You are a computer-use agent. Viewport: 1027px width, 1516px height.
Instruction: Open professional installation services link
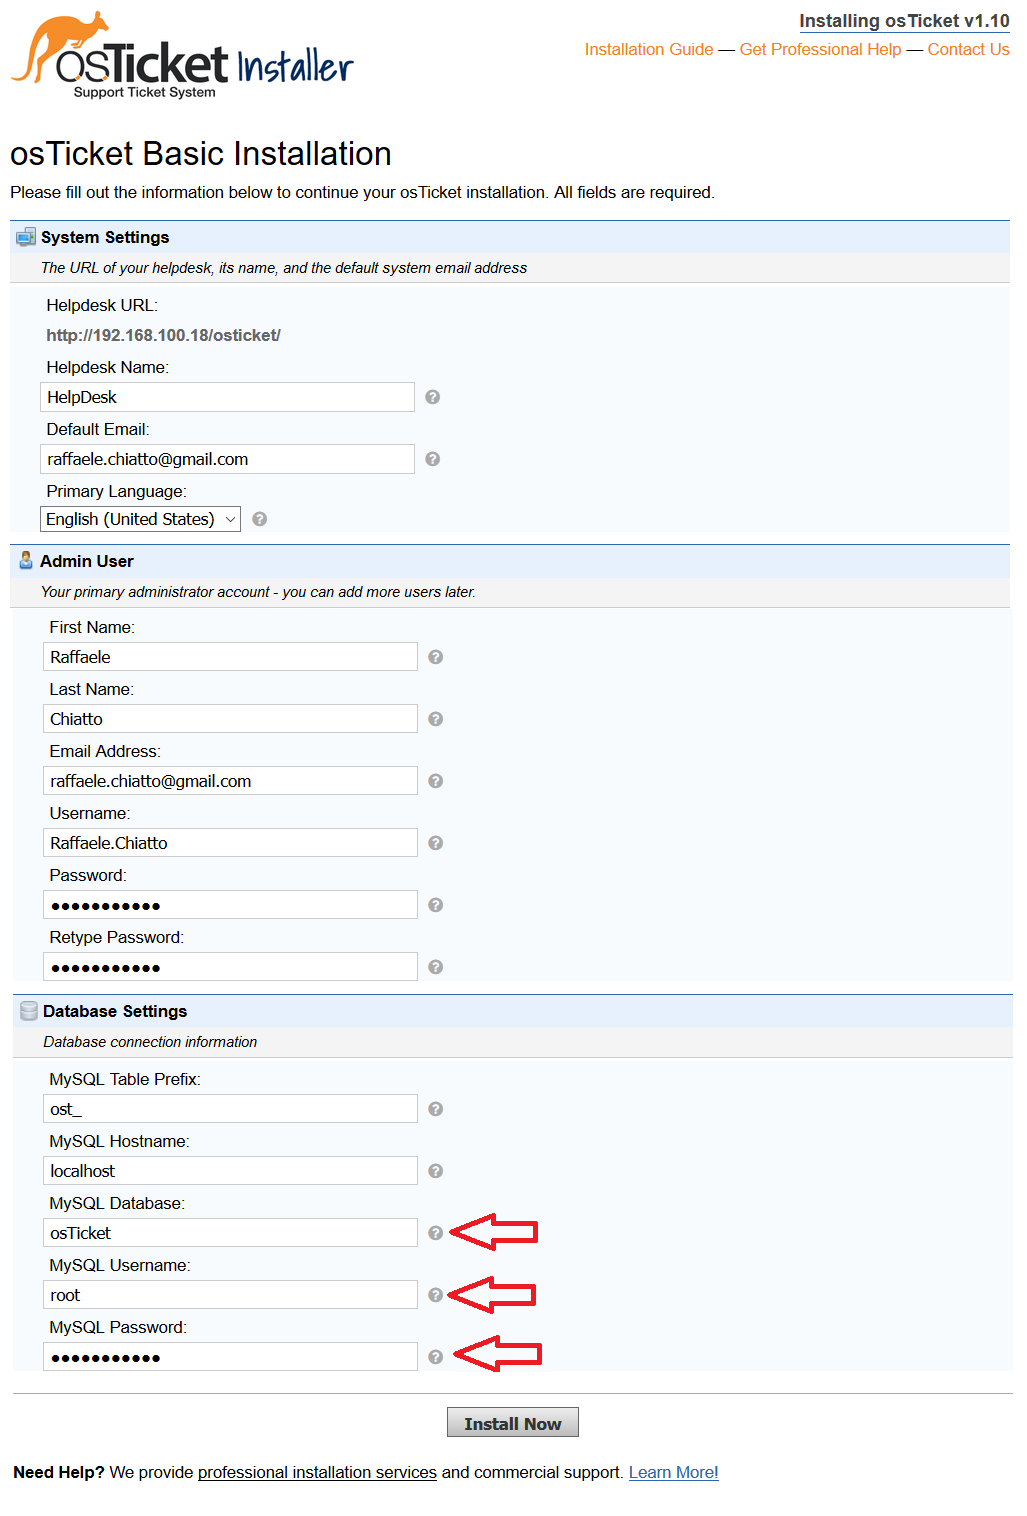click(x=317, y=1472)
